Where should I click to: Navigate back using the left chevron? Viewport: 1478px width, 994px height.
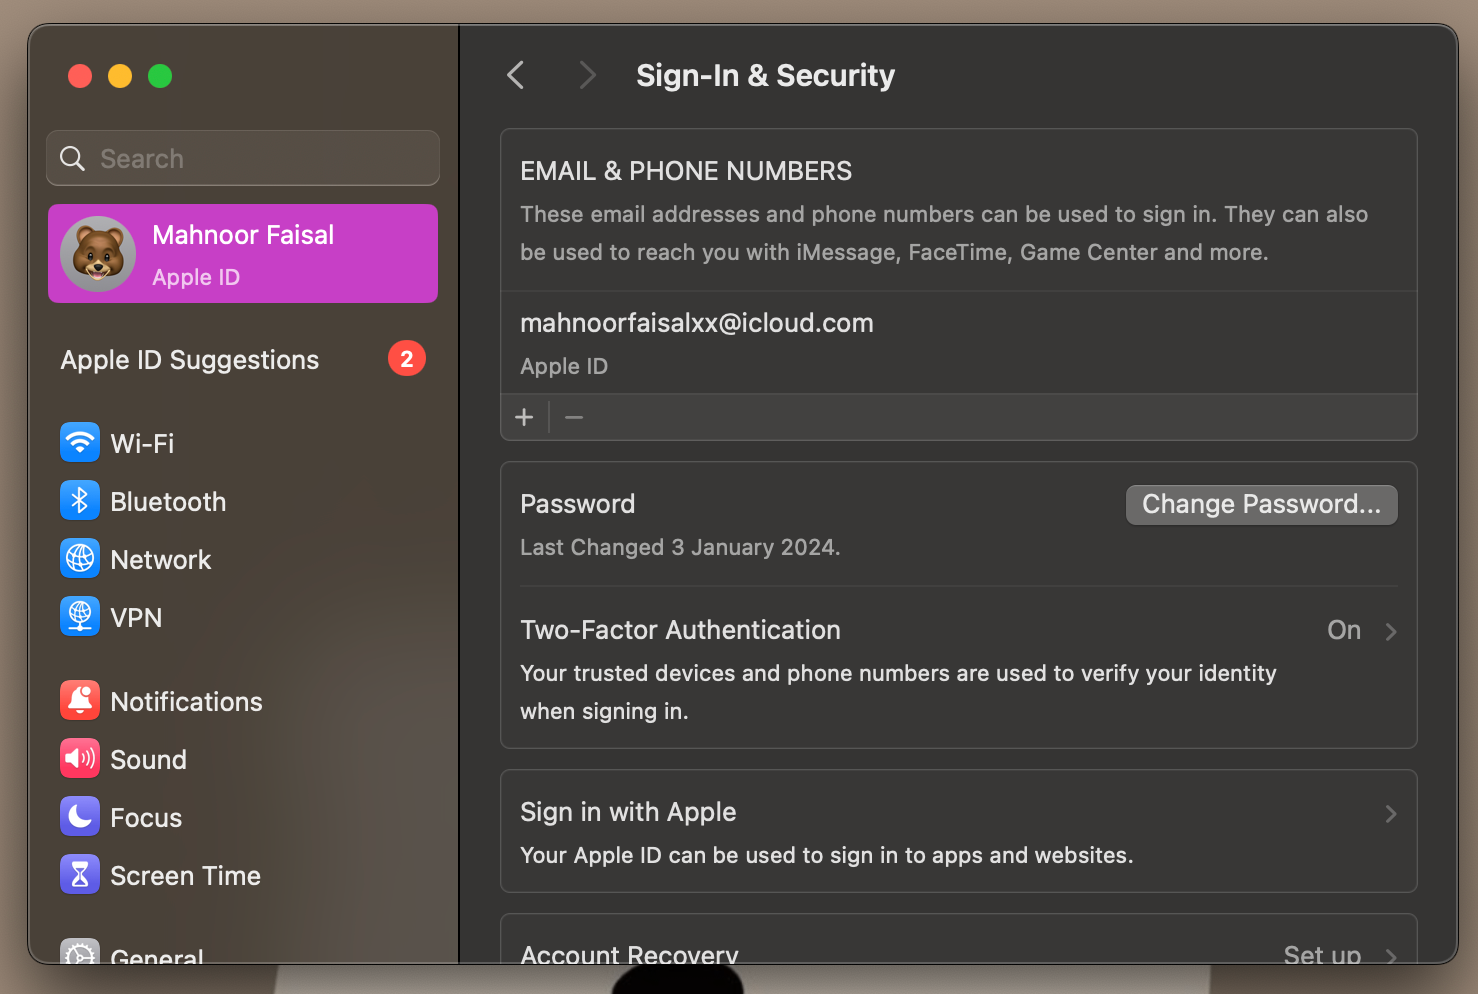click(x=515, y=75)
